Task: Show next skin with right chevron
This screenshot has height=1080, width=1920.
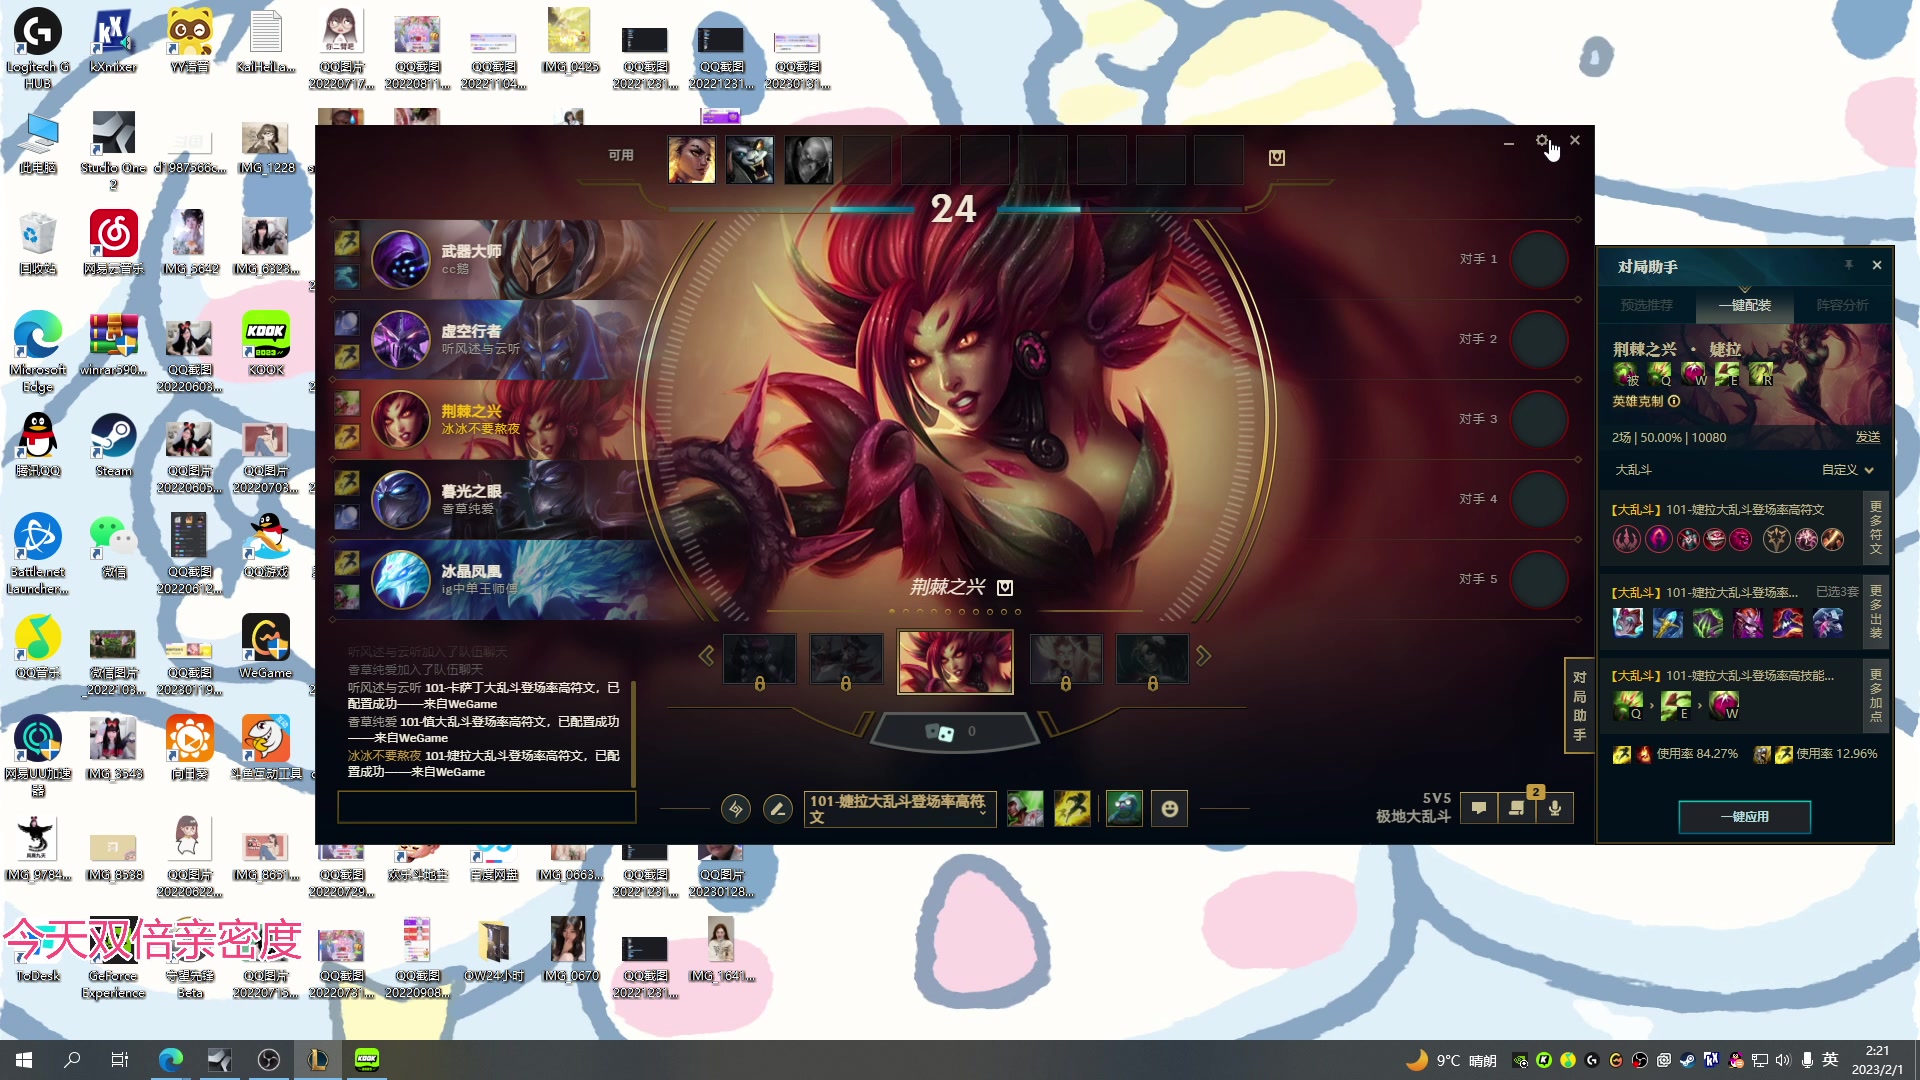Action: coord(1203,656)
